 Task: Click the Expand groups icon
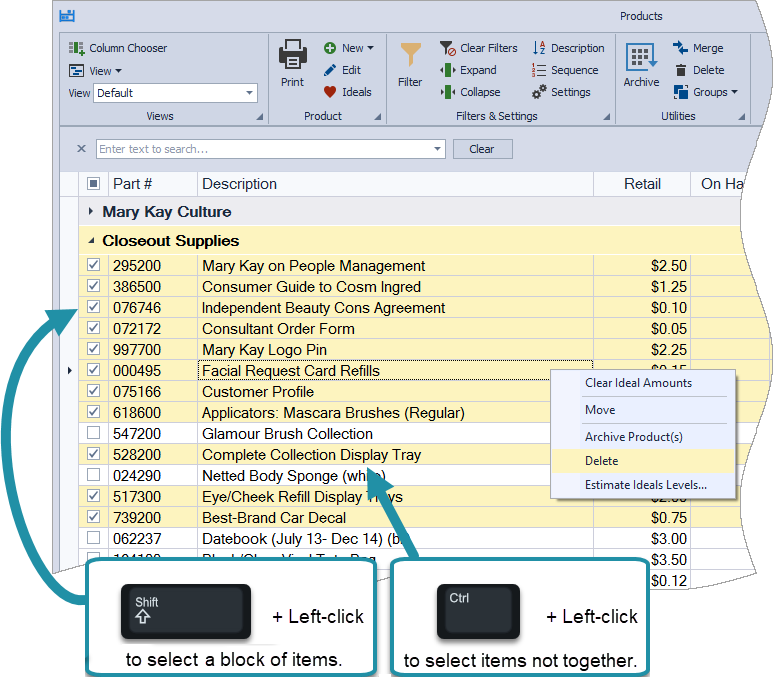(x=448, y=70)
